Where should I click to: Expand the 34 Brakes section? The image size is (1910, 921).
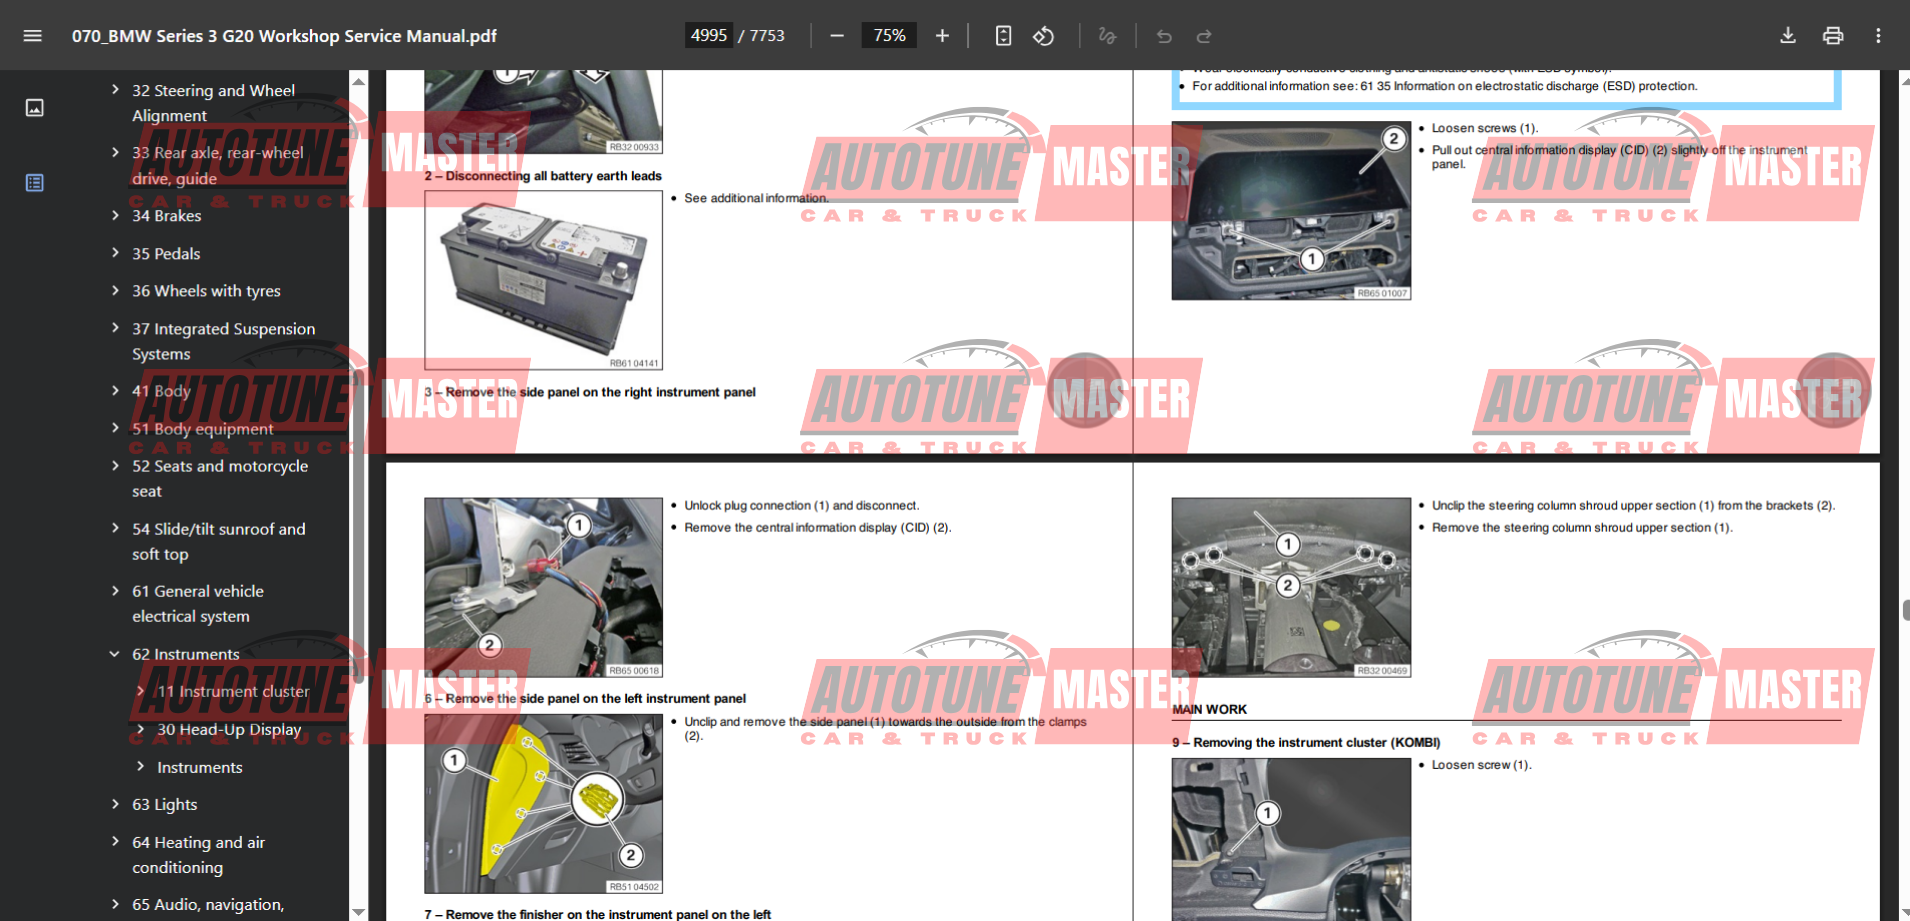point(115,216)
